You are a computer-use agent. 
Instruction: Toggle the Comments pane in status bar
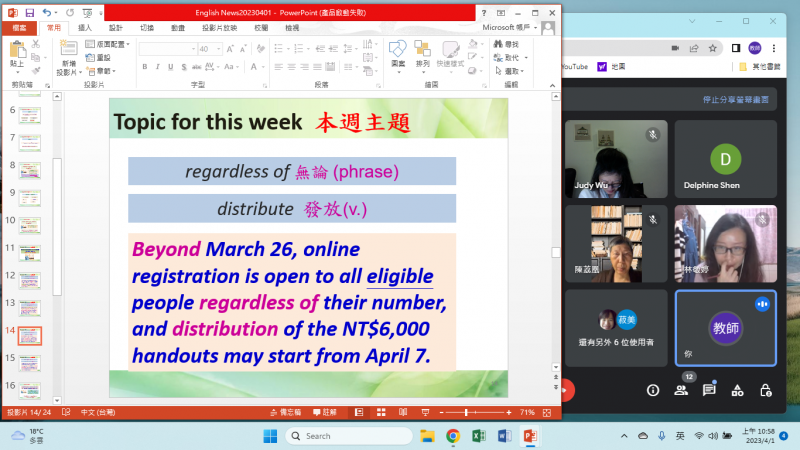click(x=324, y=412)
